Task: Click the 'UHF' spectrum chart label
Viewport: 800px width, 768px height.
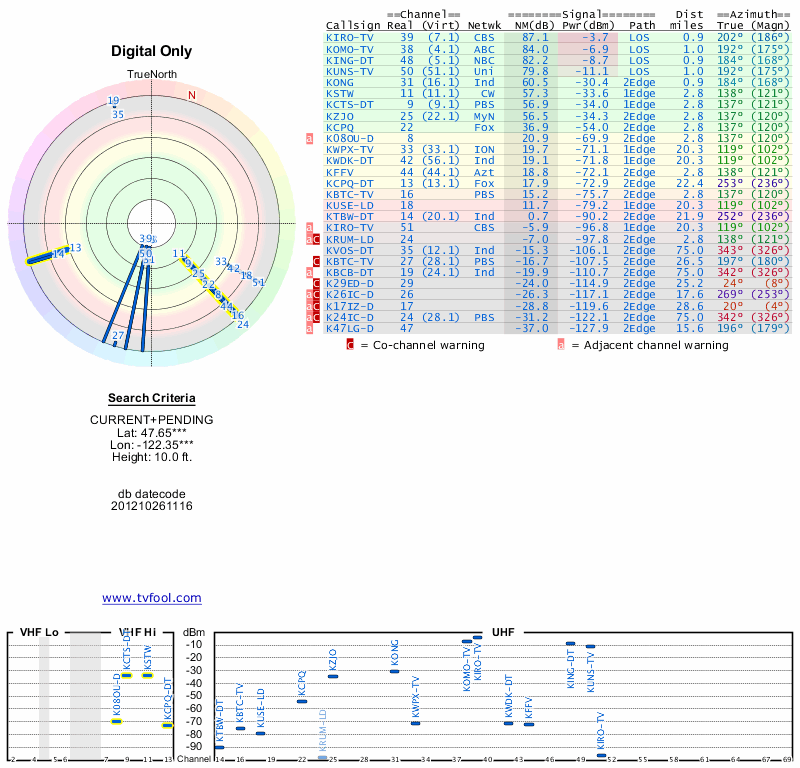Action: click(503, 632)
